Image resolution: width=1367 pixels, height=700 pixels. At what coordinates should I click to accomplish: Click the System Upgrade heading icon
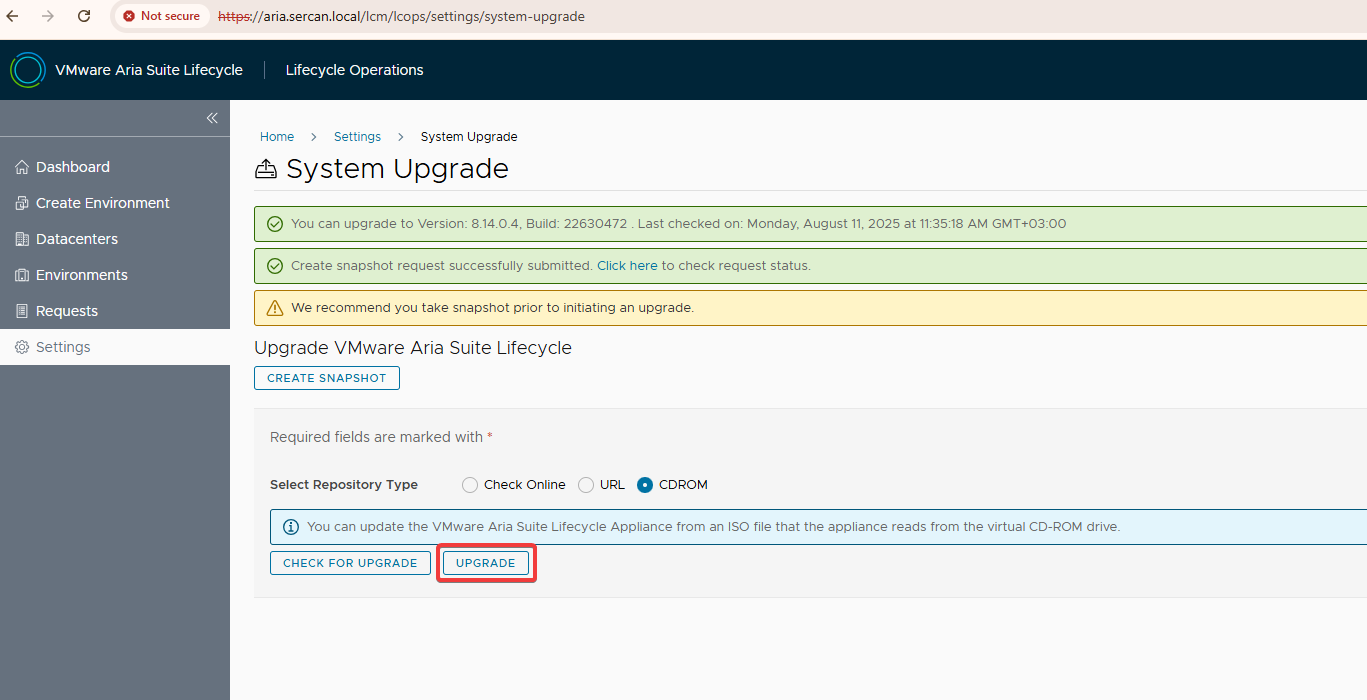[266, 169]
